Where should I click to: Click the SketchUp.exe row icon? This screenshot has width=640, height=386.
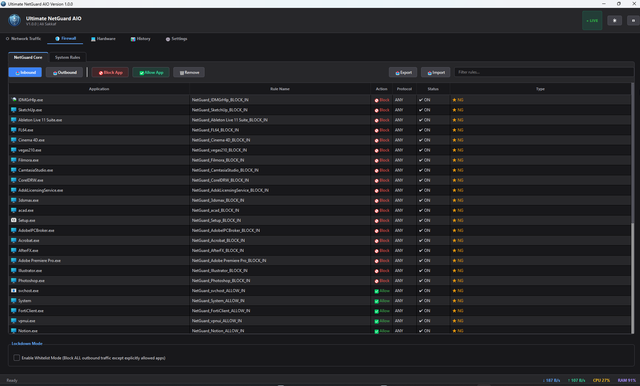click(13, 110)
